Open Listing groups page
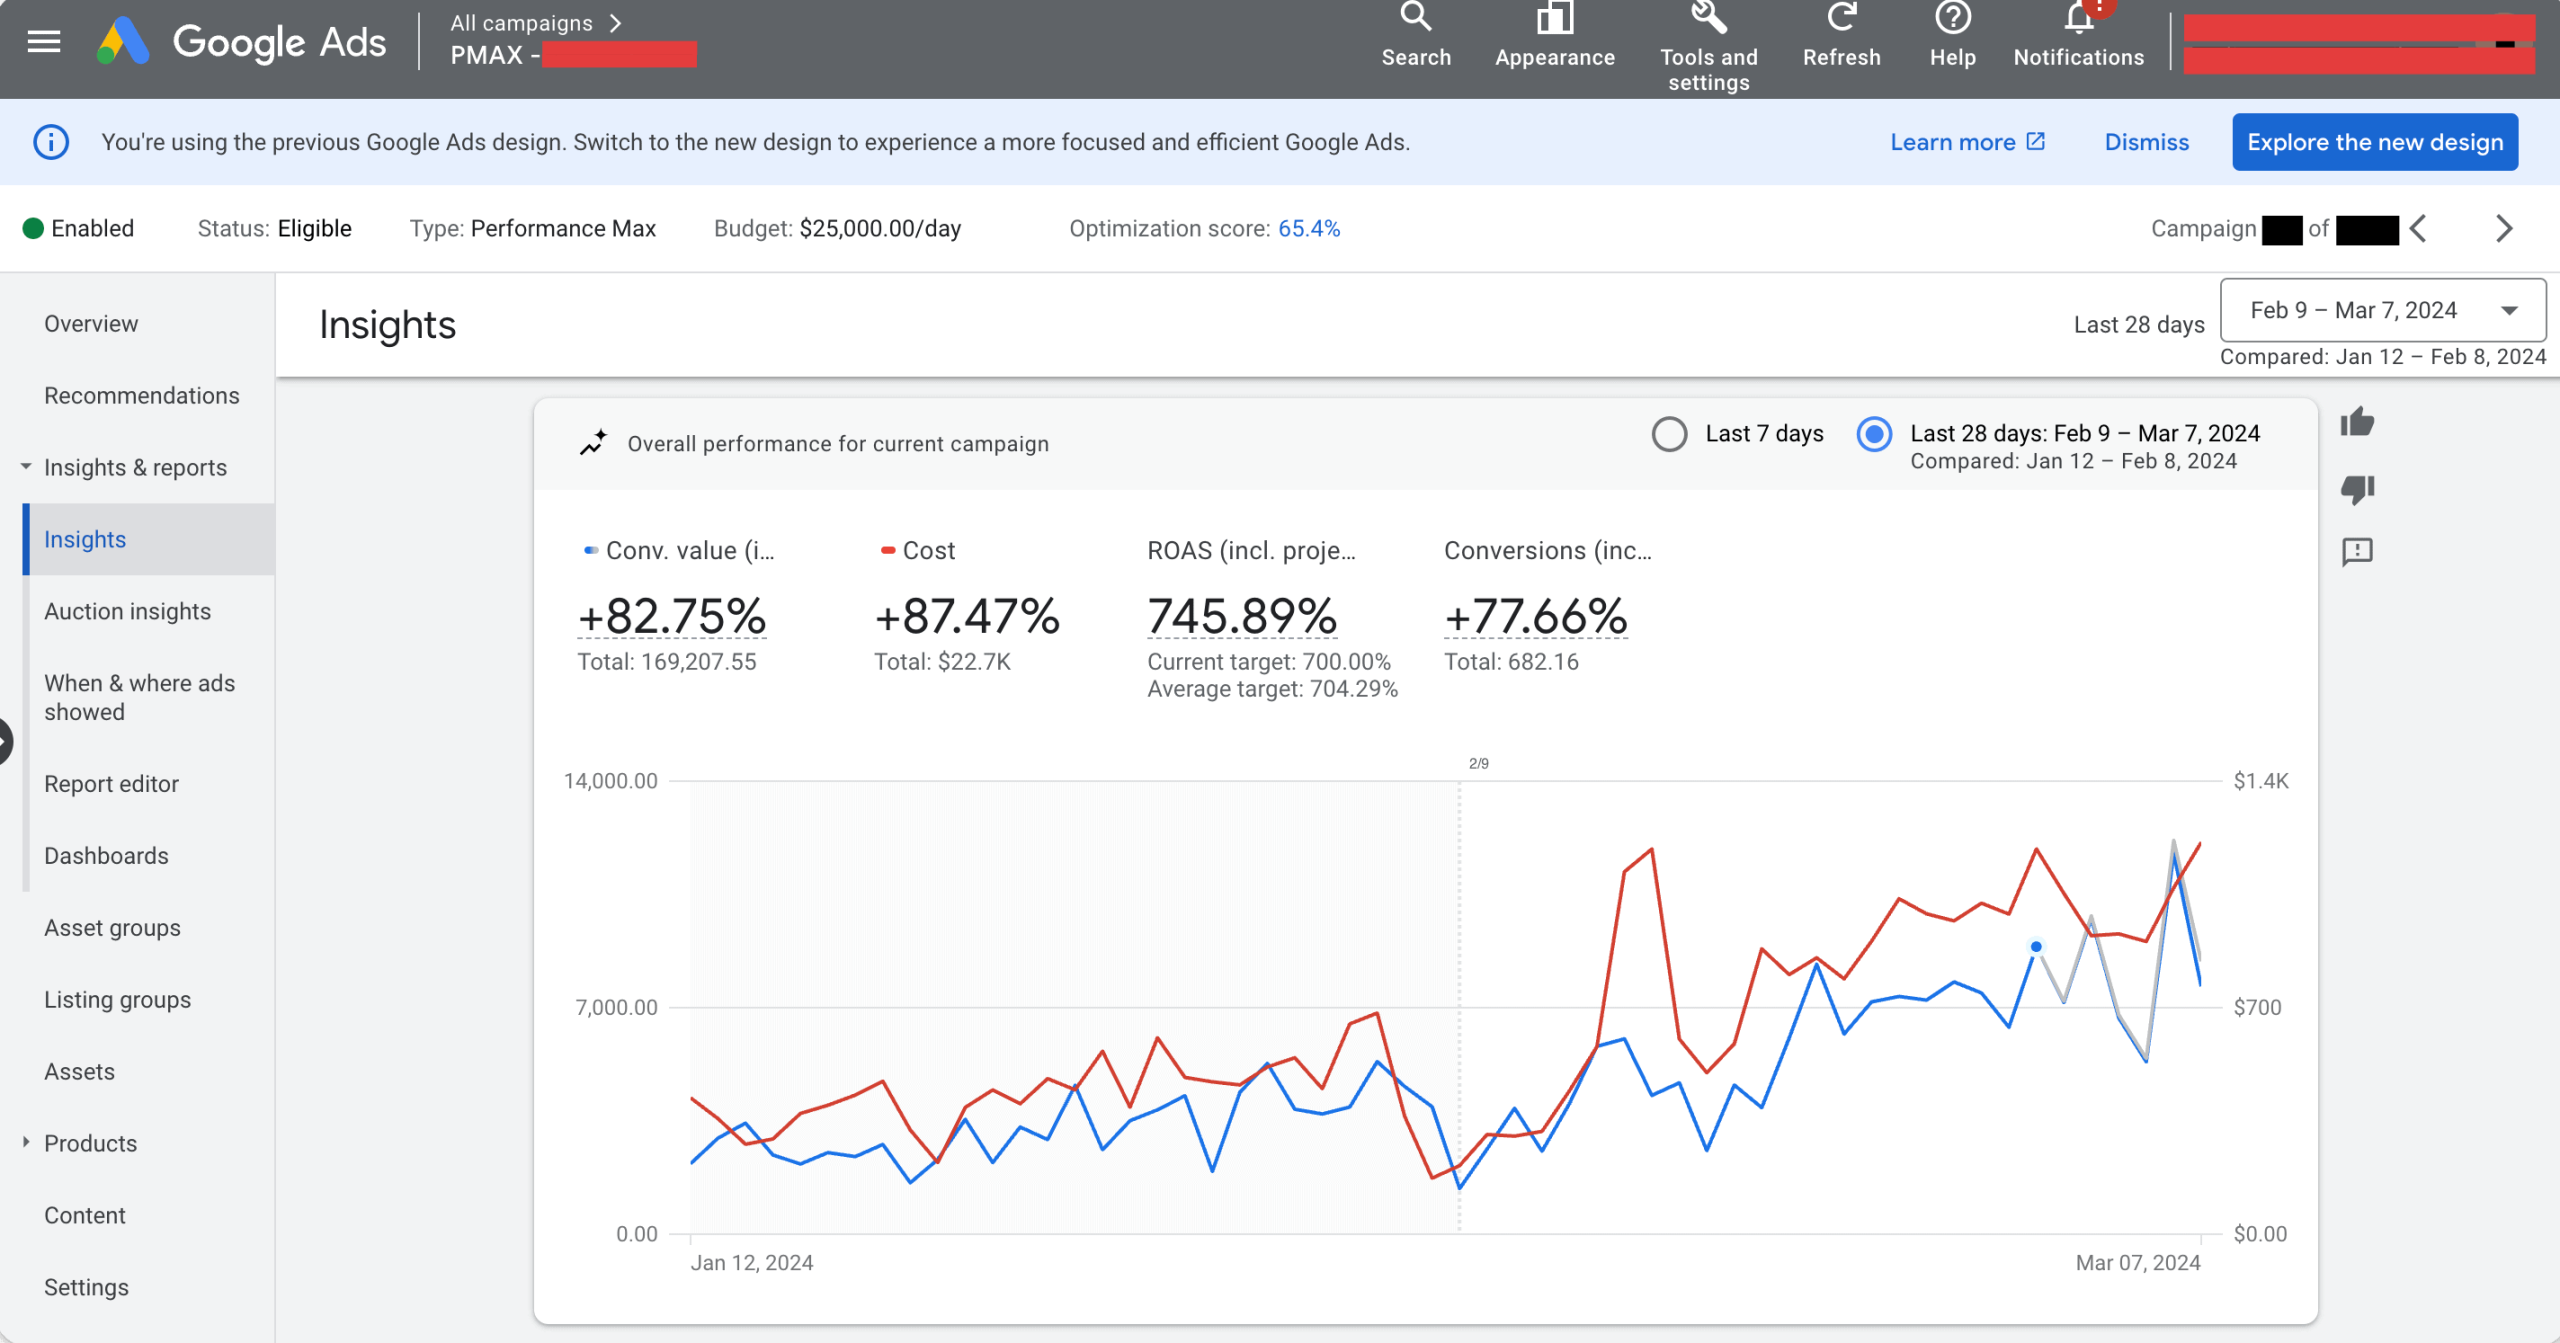 118,1000
